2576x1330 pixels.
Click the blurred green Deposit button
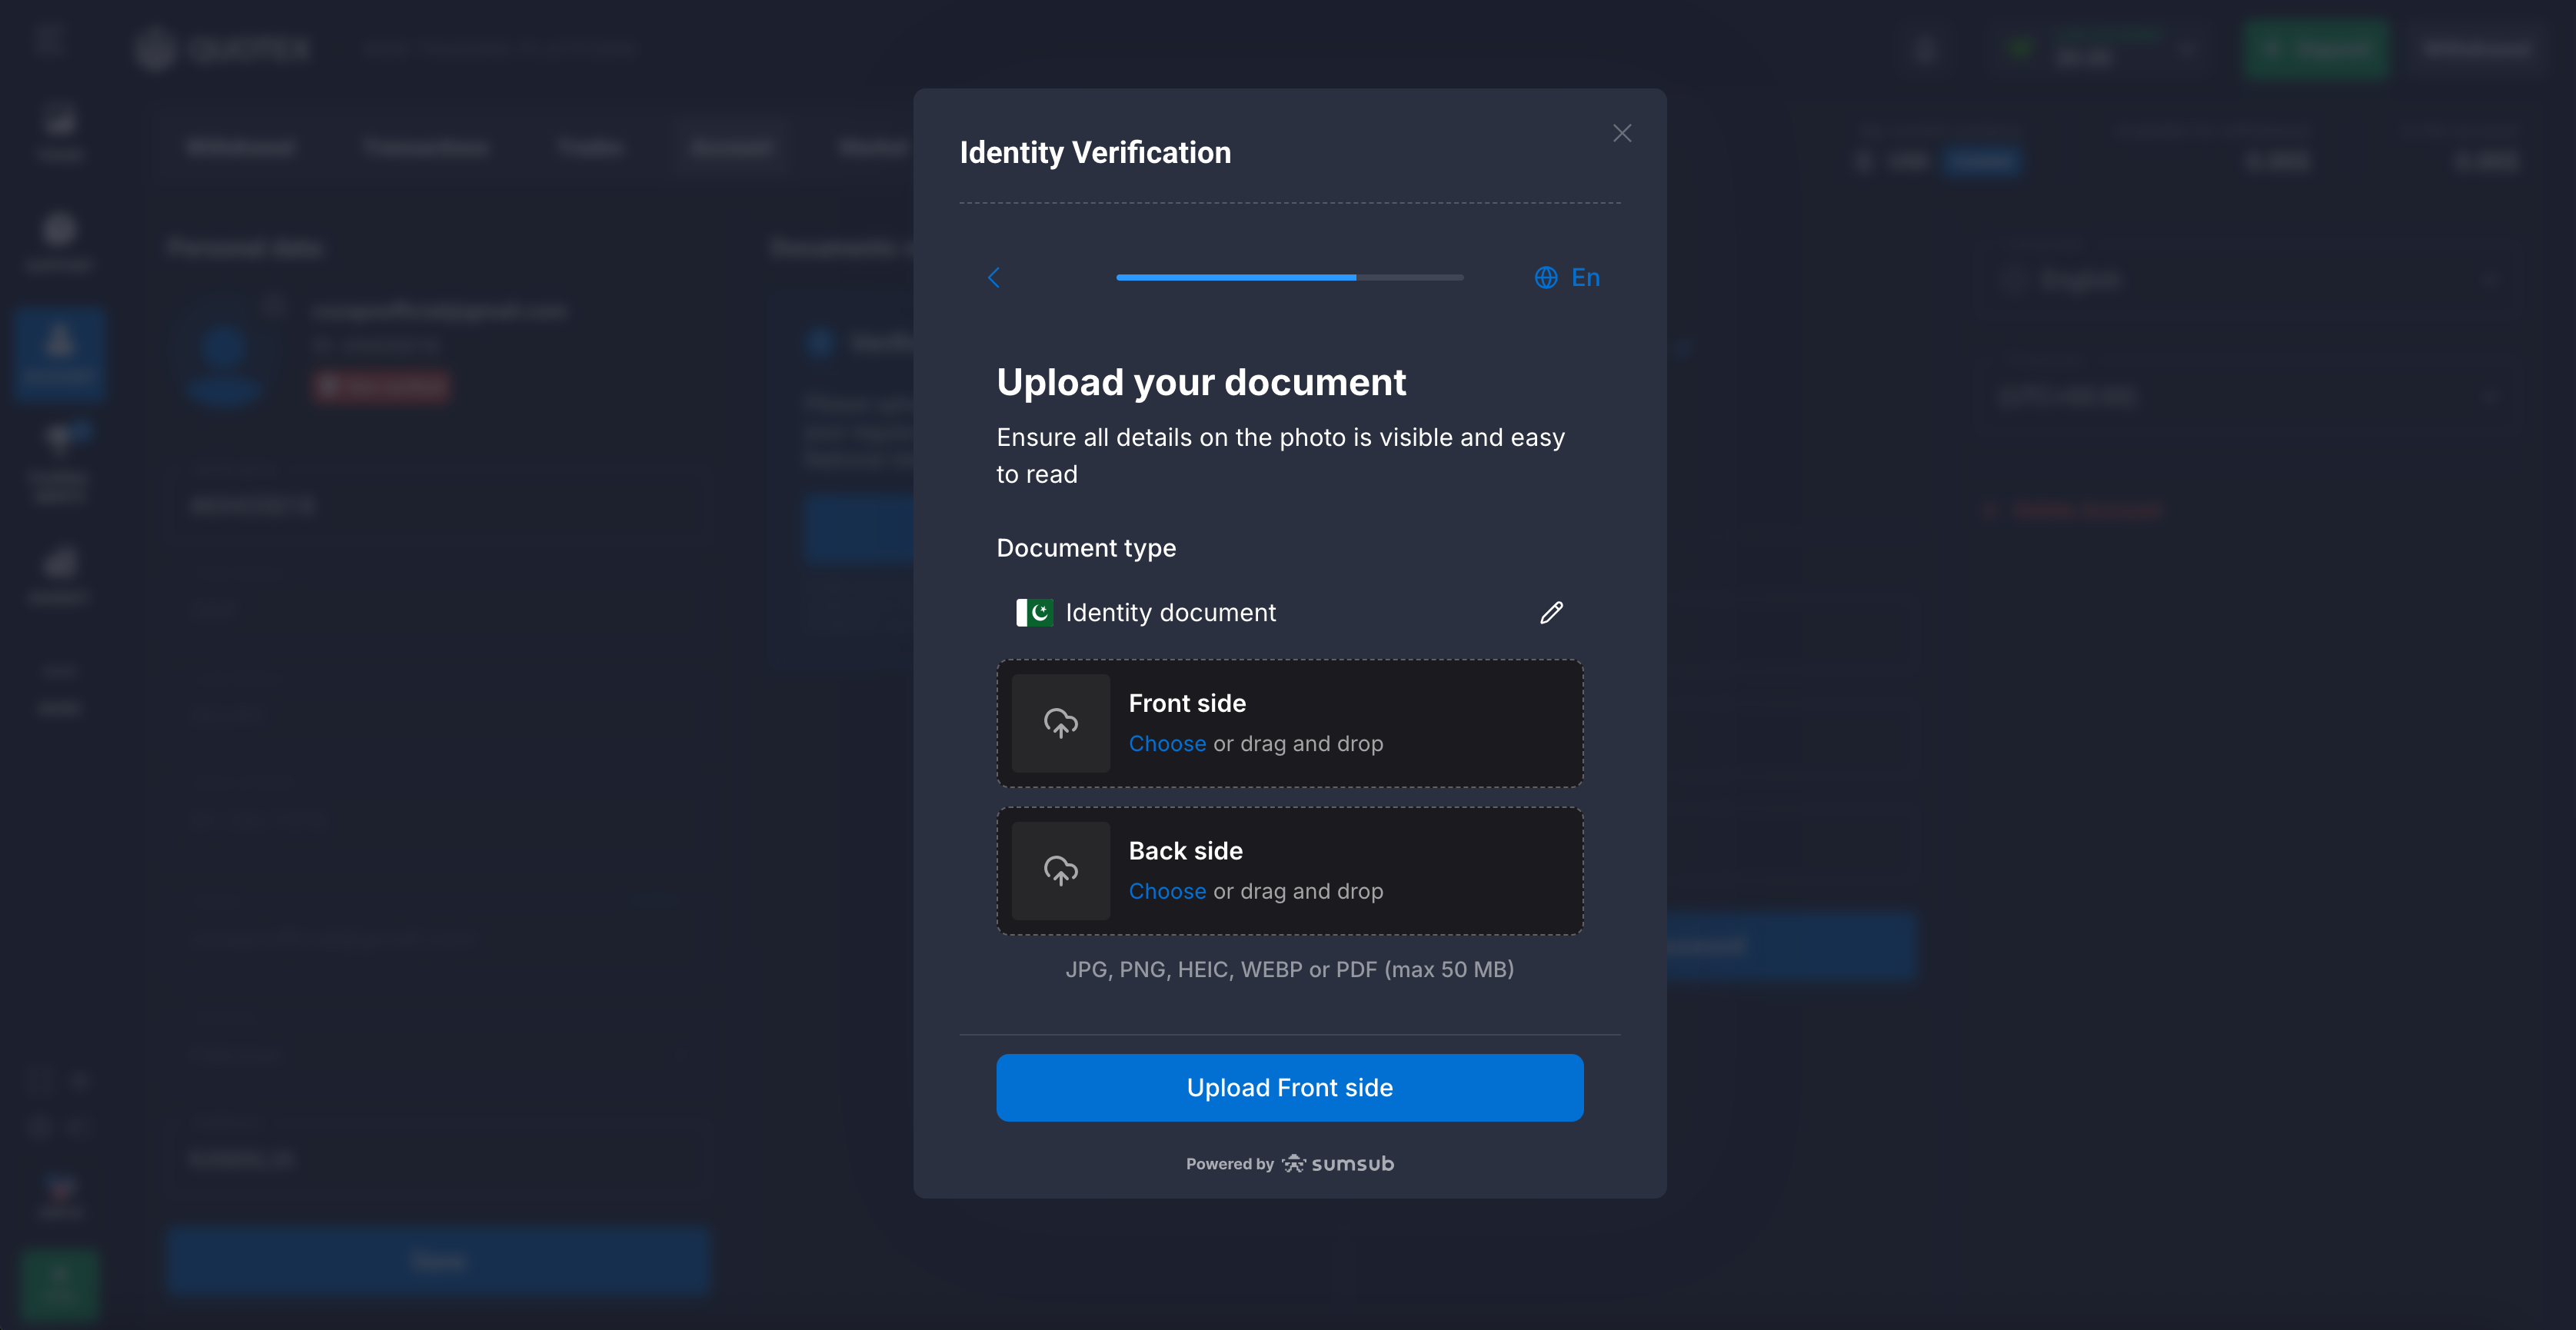[x=2315, y=48]
